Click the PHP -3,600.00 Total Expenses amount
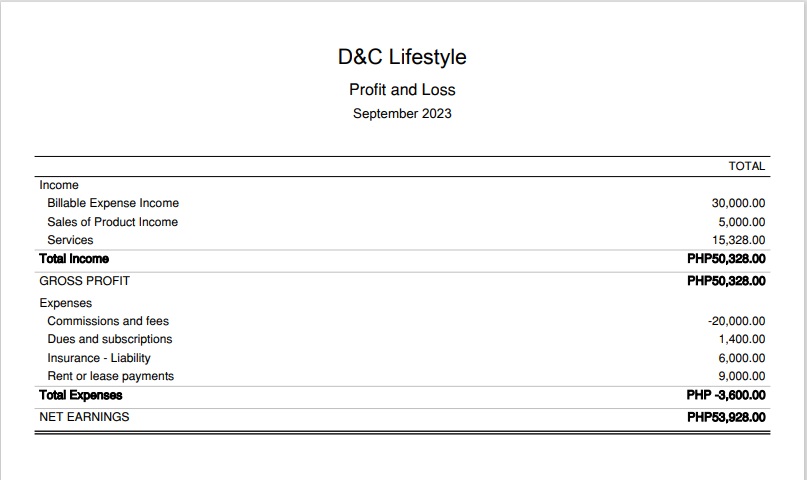Image resolution: width=807 pixels, height=480 pixels. (x=726, y=395)
